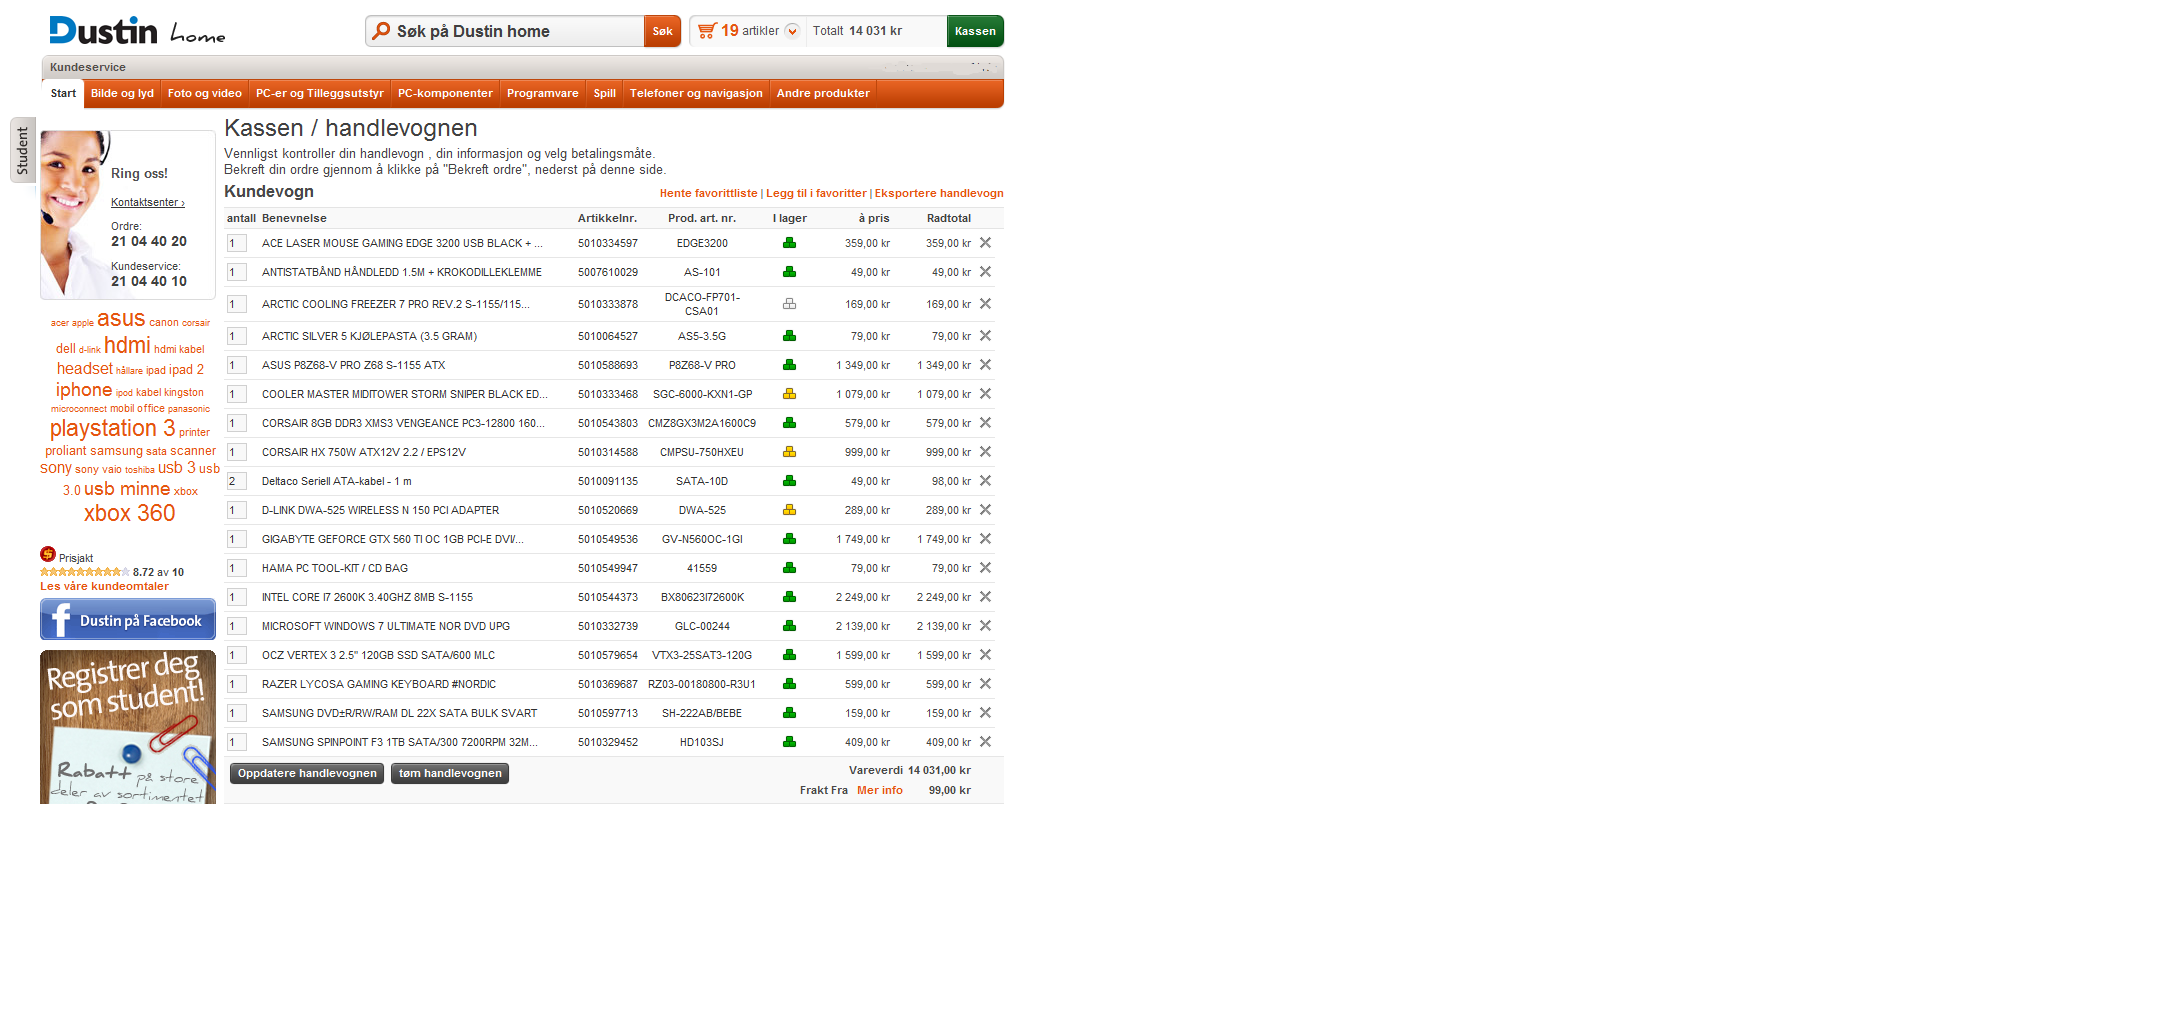Click the Student side tab

(23, 150)
